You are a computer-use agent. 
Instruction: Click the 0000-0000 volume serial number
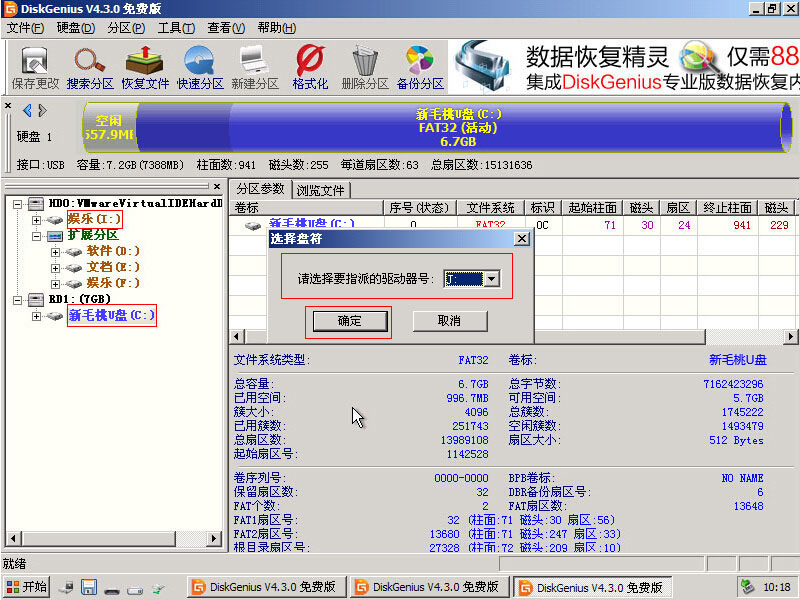pos(461,478)
